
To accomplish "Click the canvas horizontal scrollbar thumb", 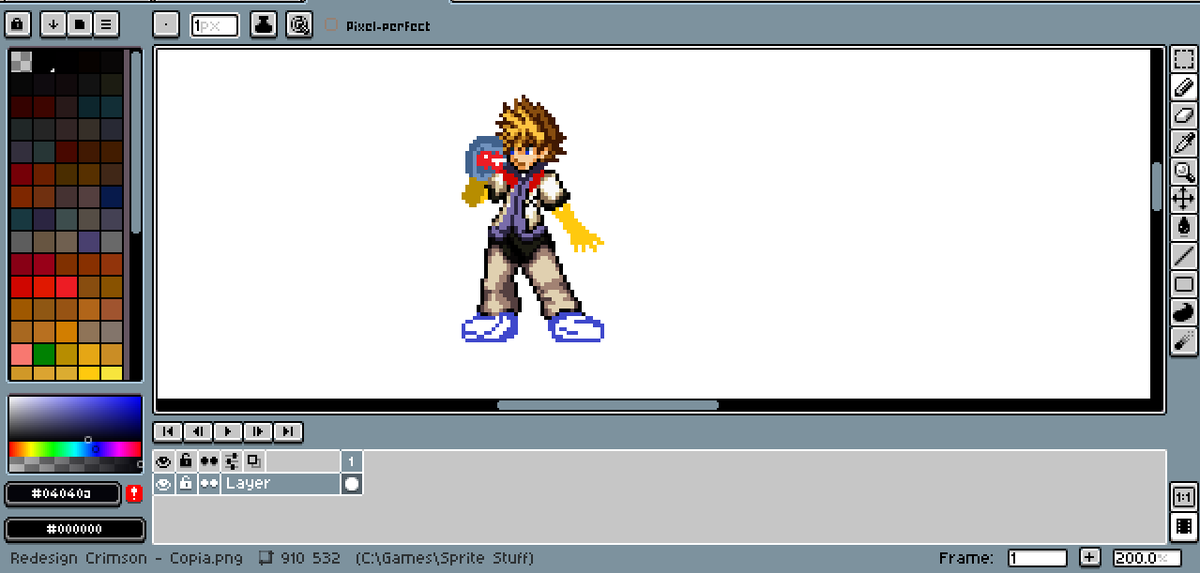I will click(608, 405).
